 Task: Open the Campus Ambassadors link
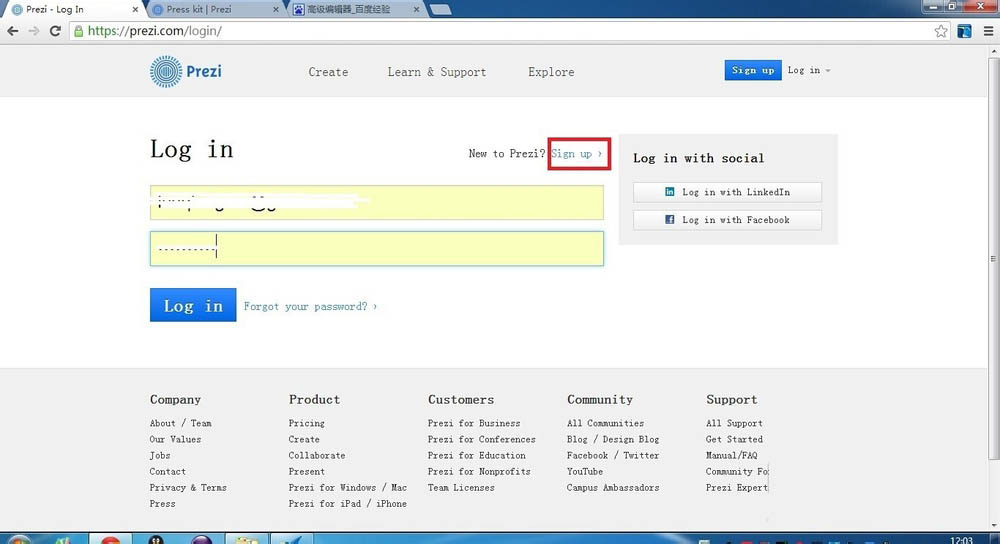[613, 487]
